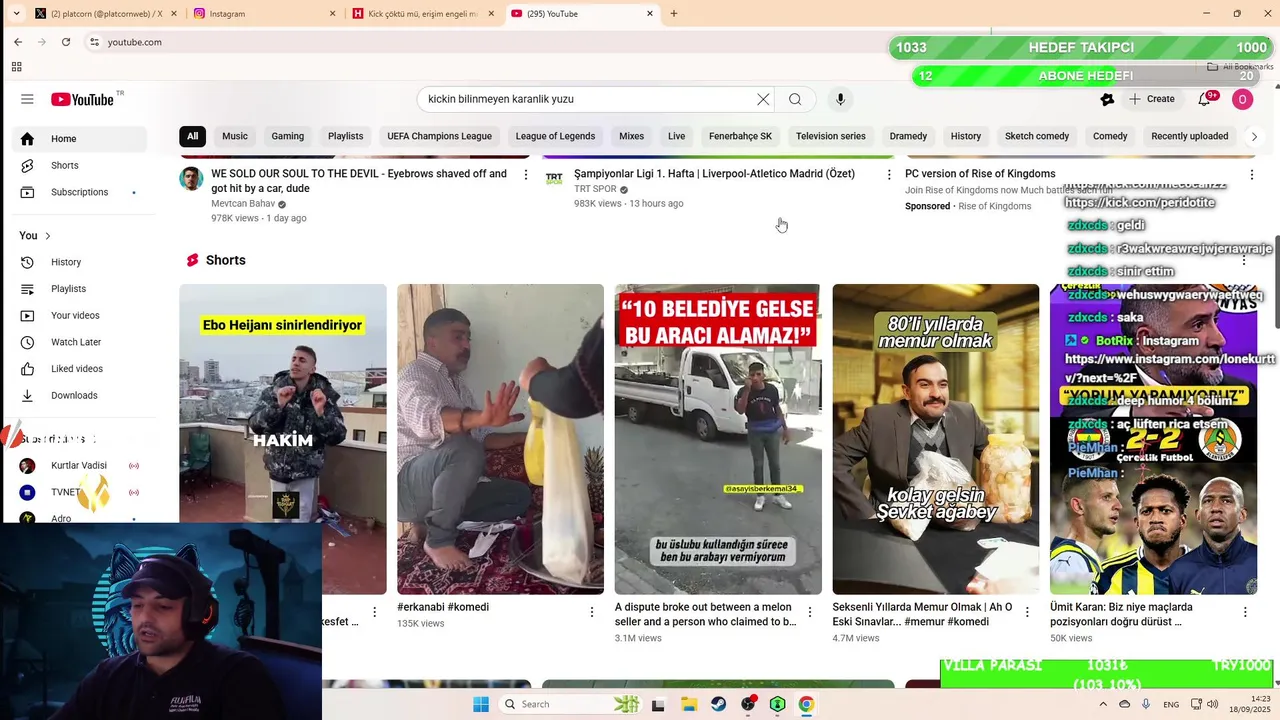Screen dimensions: 1280x720
Task: Open the YouTube hamburger guide menu
Action: click(27, 99)
